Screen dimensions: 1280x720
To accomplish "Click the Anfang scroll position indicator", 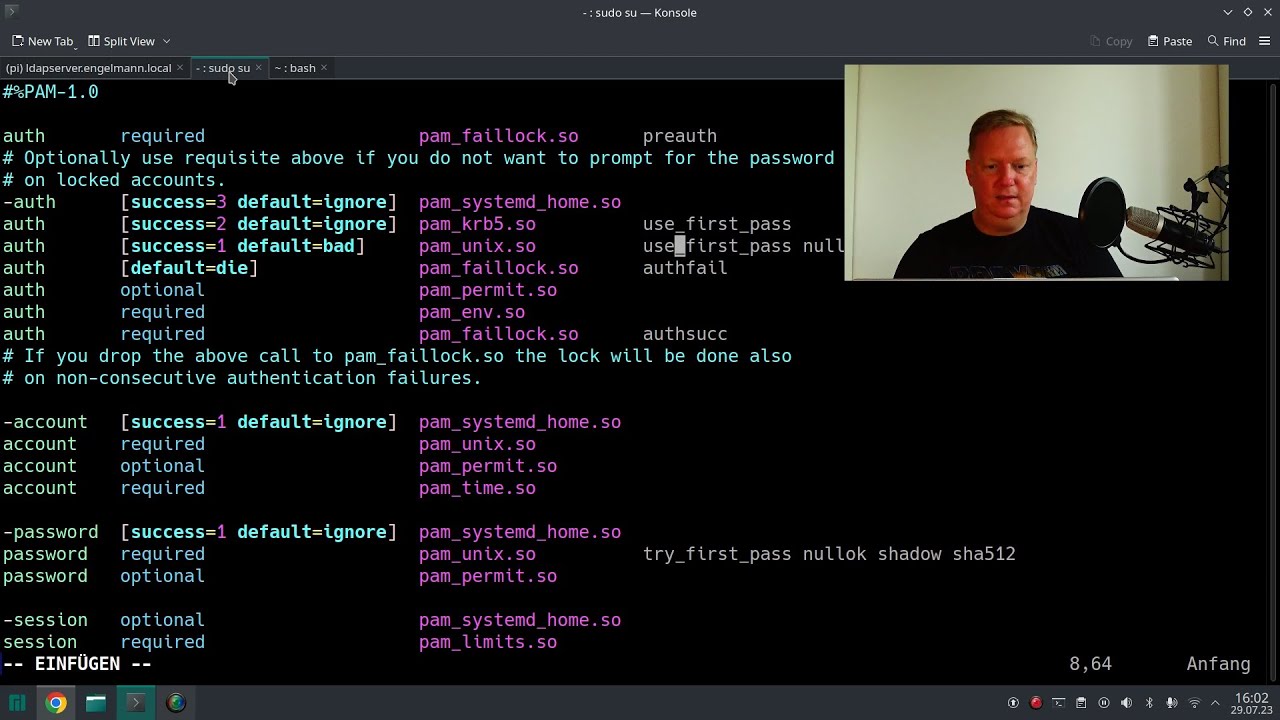I will coord(1218,664).
